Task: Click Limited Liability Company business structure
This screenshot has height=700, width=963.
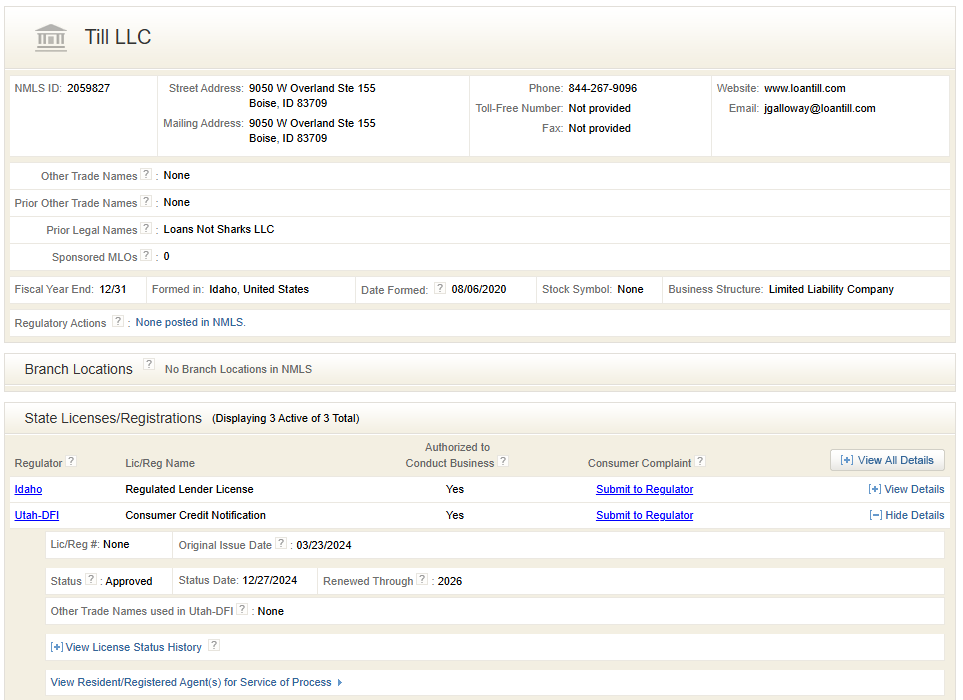Action: (831, 289)
